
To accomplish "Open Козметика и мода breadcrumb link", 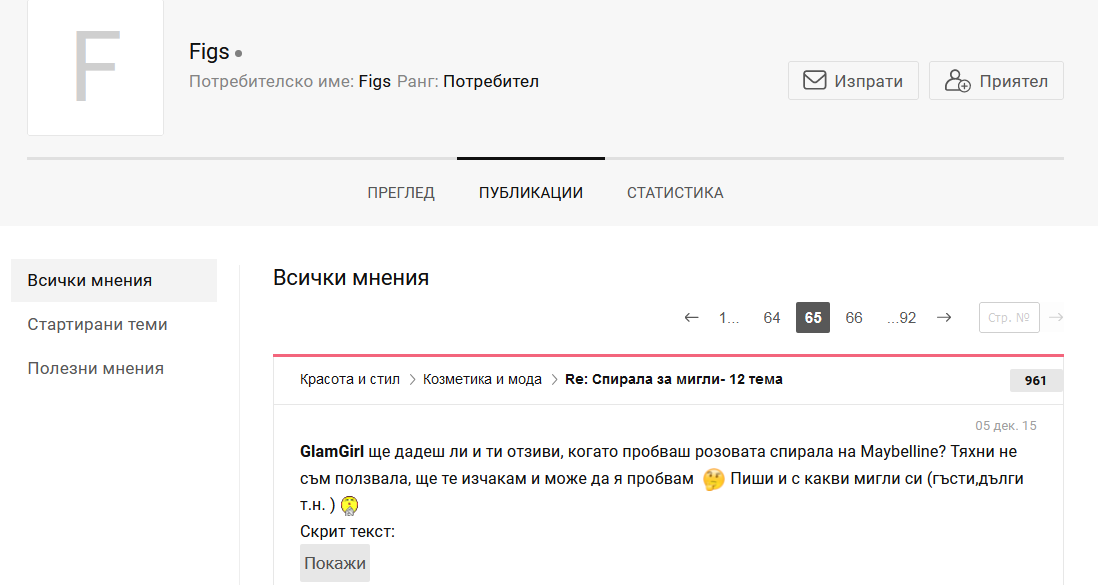I will point(482,380).
